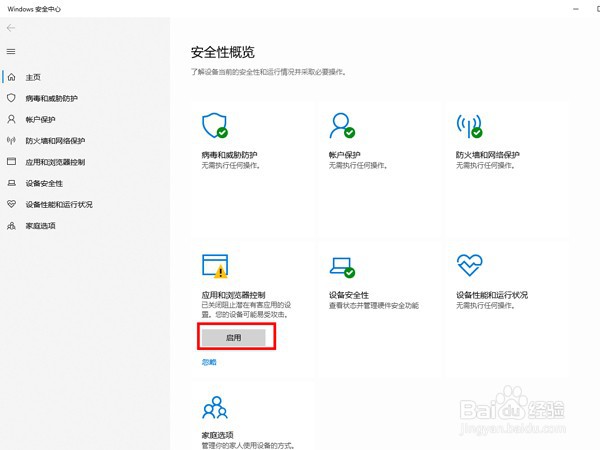Click the 忽略 link
600x450 pixels.
(209, 362)
